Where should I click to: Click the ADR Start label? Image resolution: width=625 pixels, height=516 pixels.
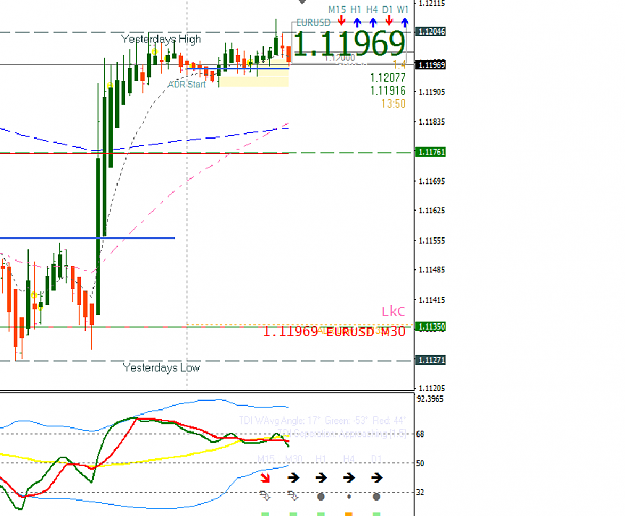coord(187,84)
